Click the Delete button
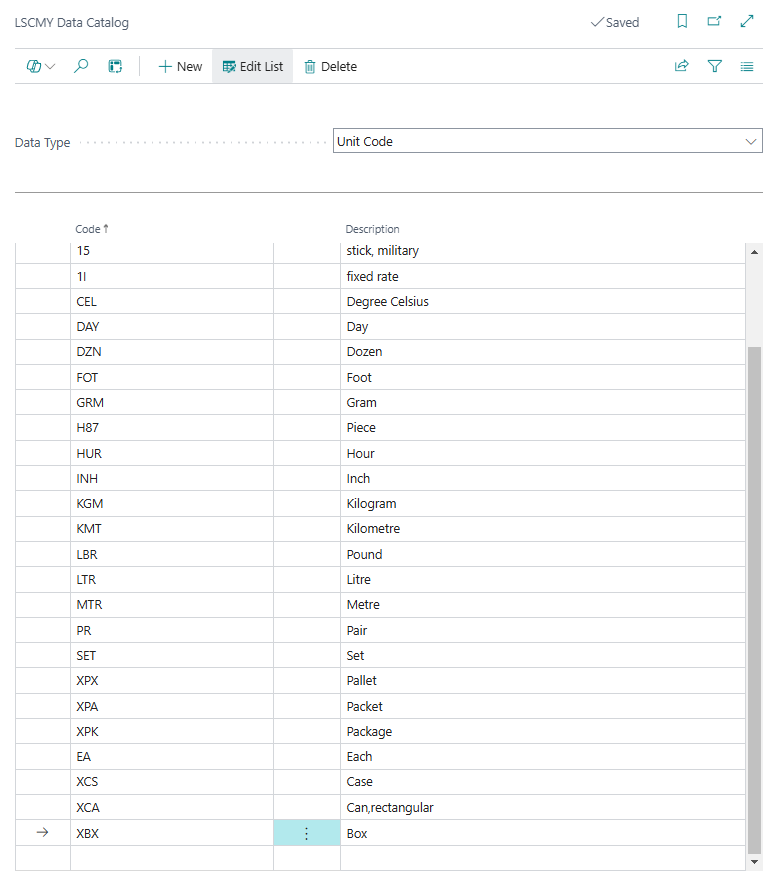774x886 pixels. [330, 66]
